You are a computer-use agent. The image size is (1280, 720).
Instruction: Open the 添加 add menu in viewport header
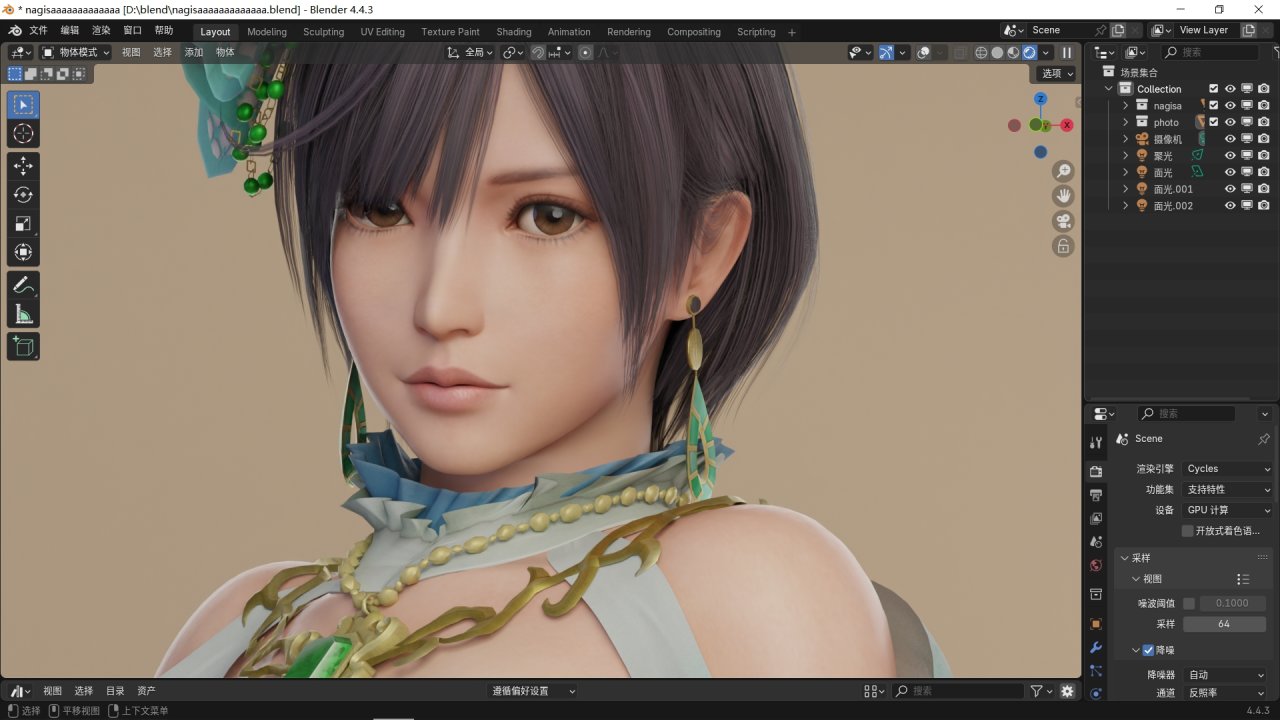coord(194,53)
